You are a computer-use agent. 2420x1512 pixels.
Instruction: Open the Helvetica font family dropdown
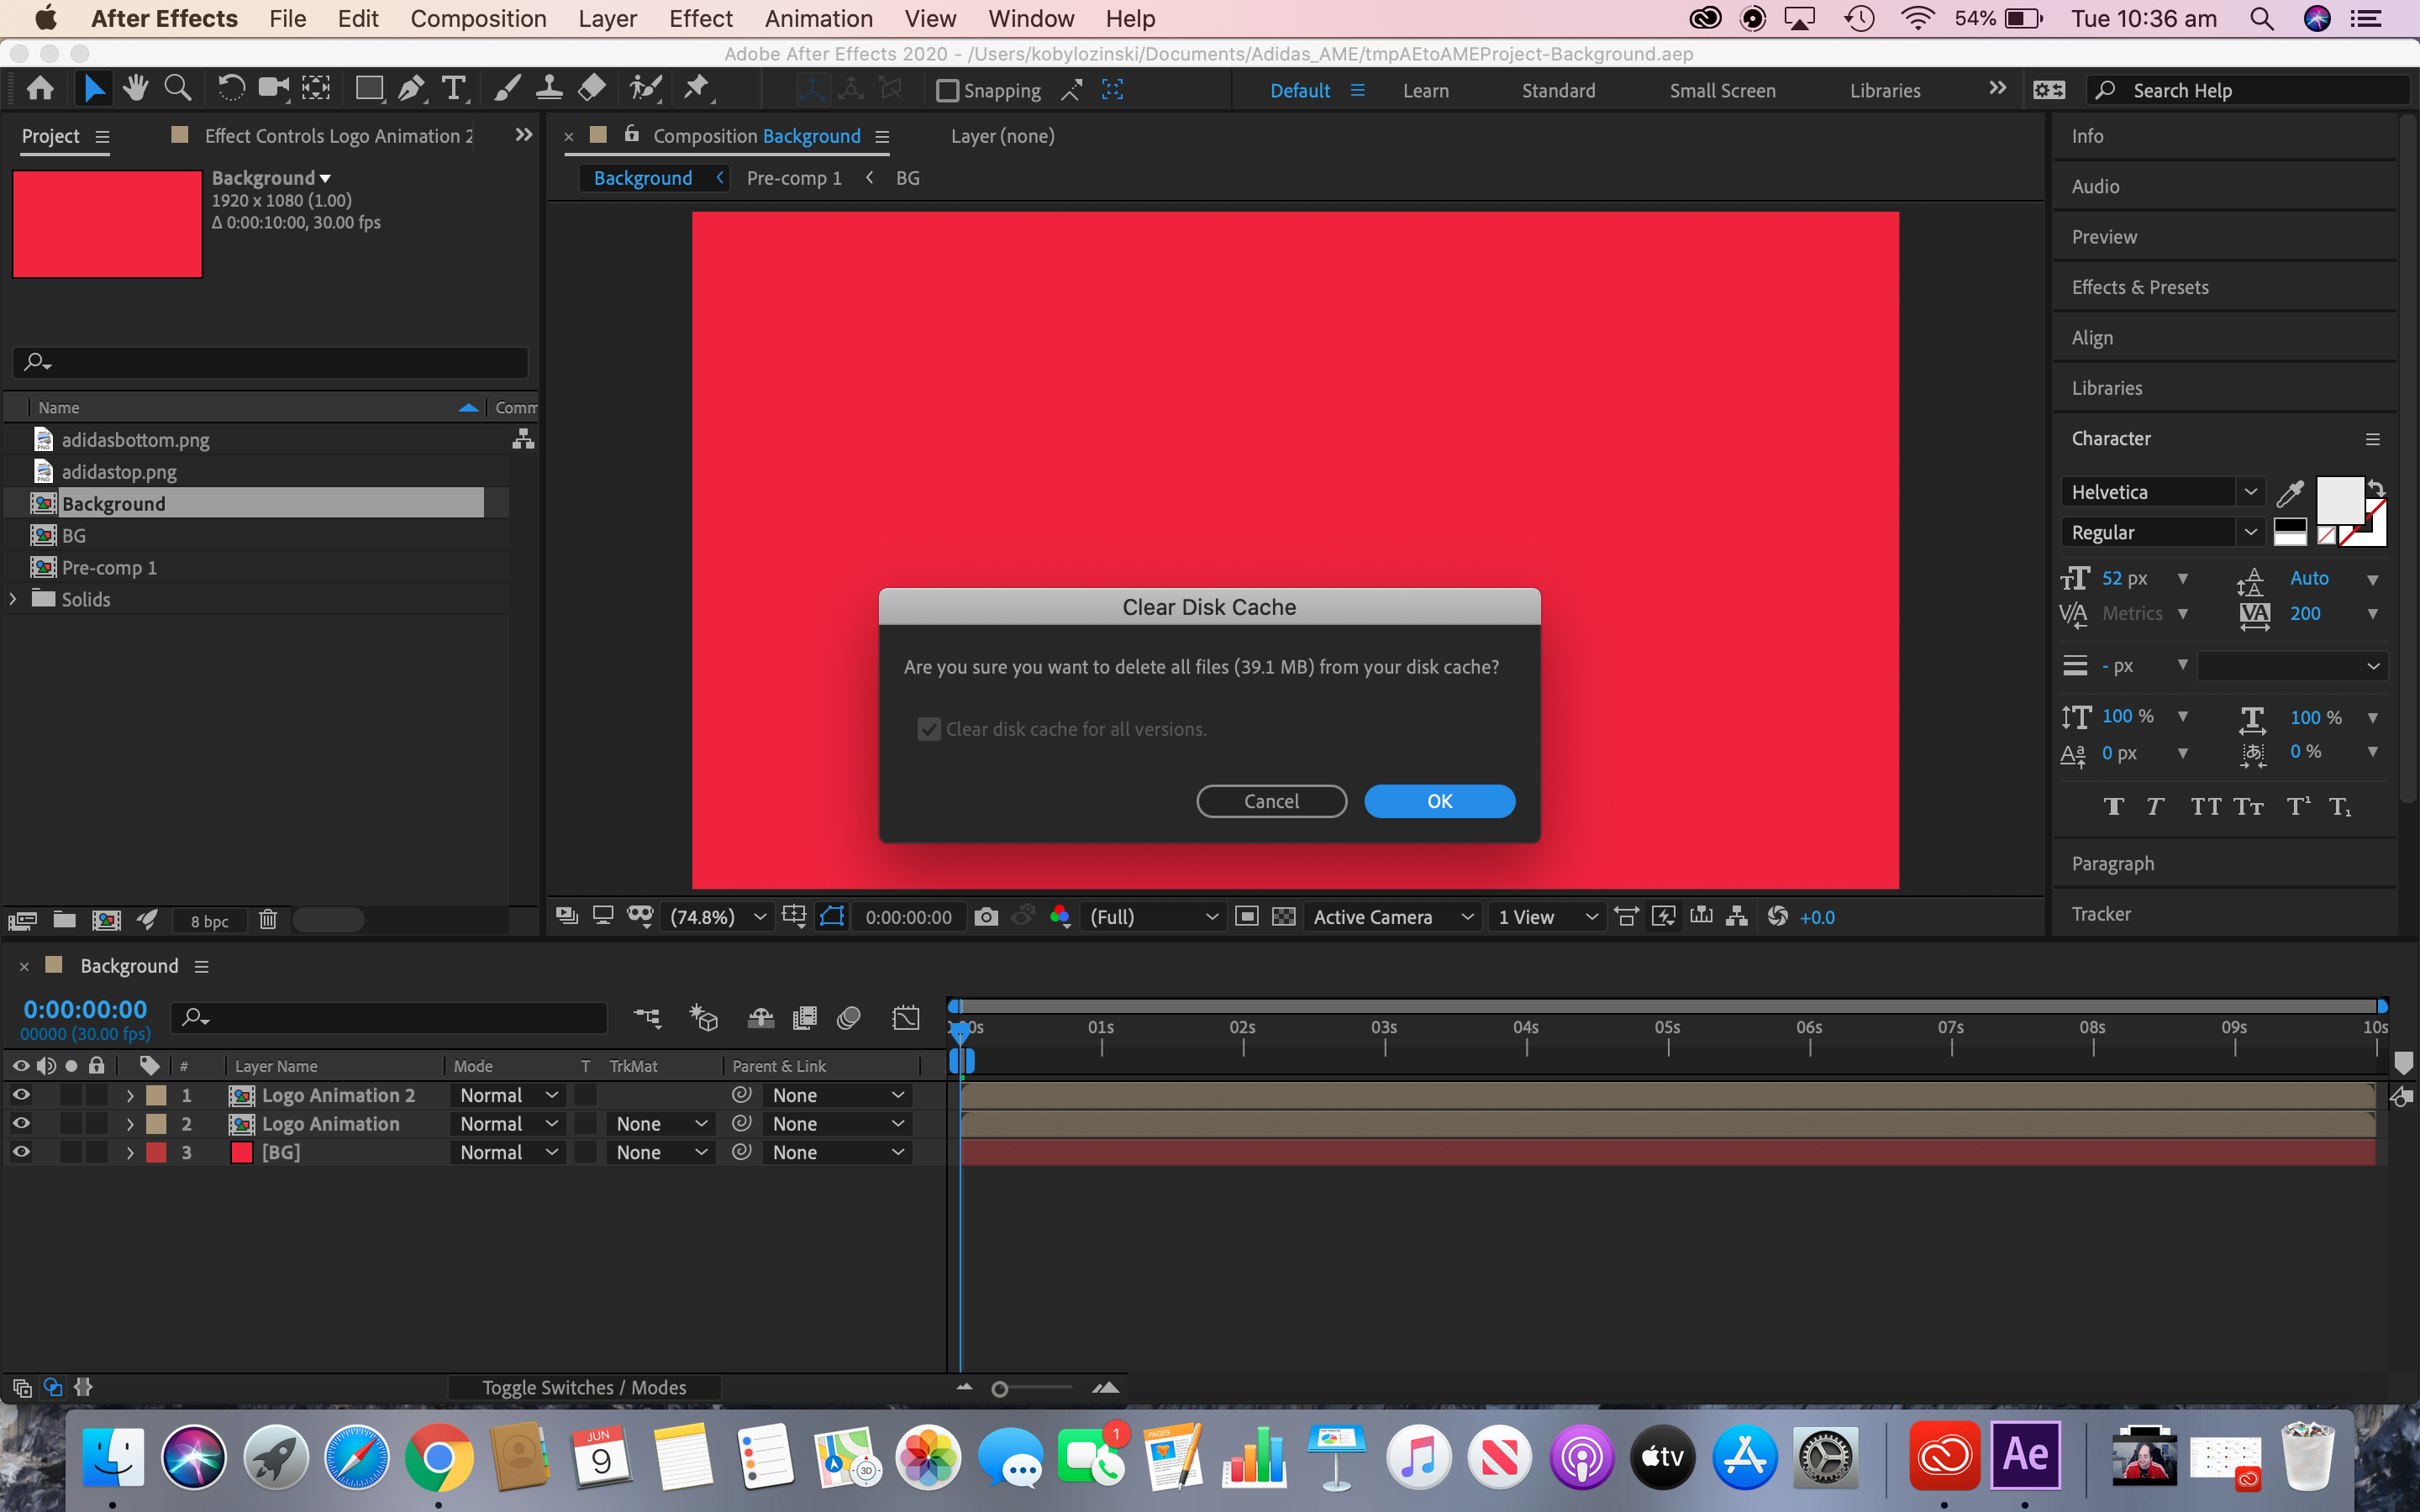click(2252, 491)
